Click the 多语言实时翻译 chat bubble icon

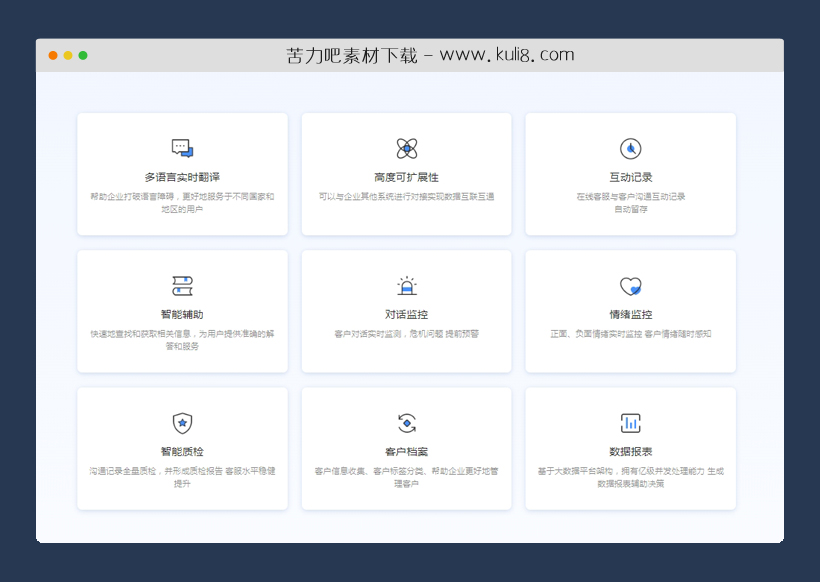[183, 146]
